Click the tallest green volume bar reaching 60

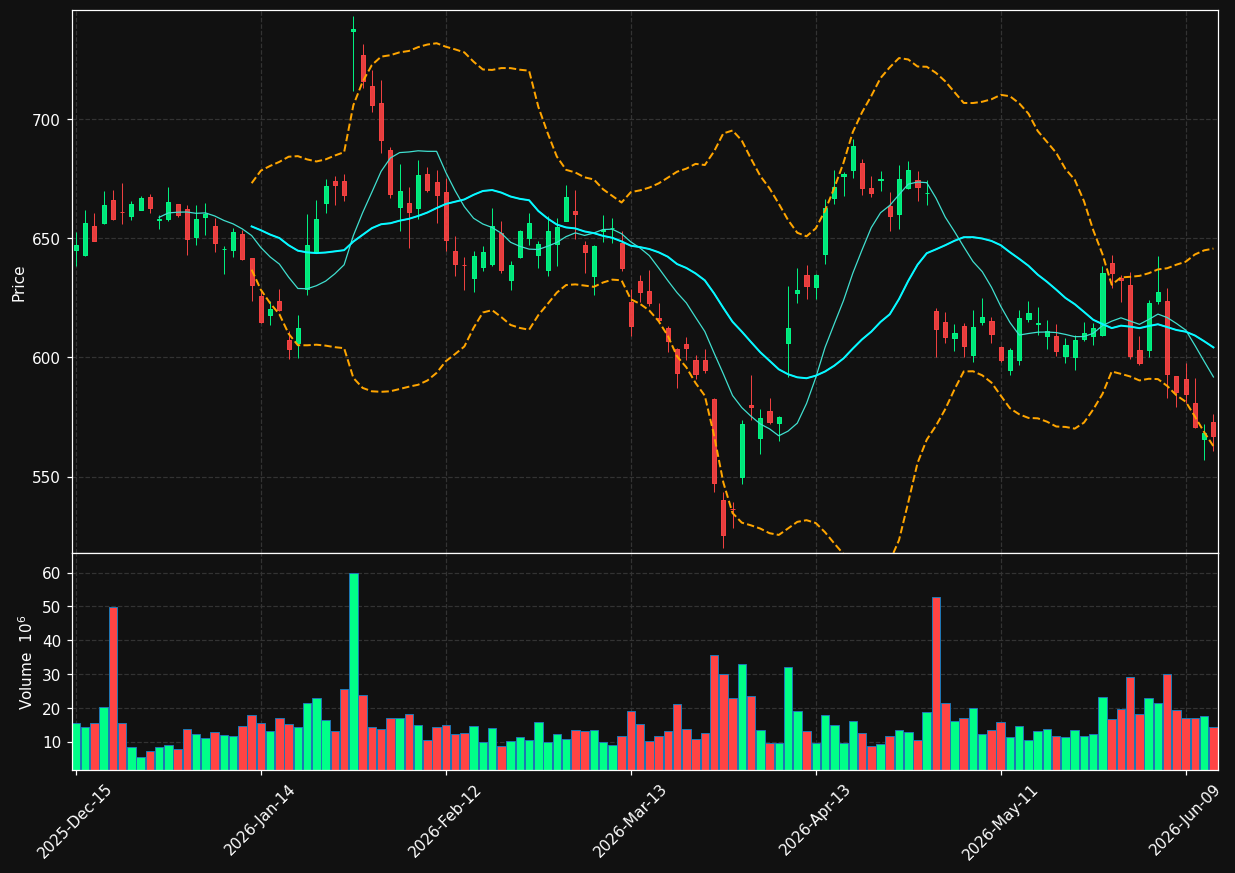[x=353, y=671]
